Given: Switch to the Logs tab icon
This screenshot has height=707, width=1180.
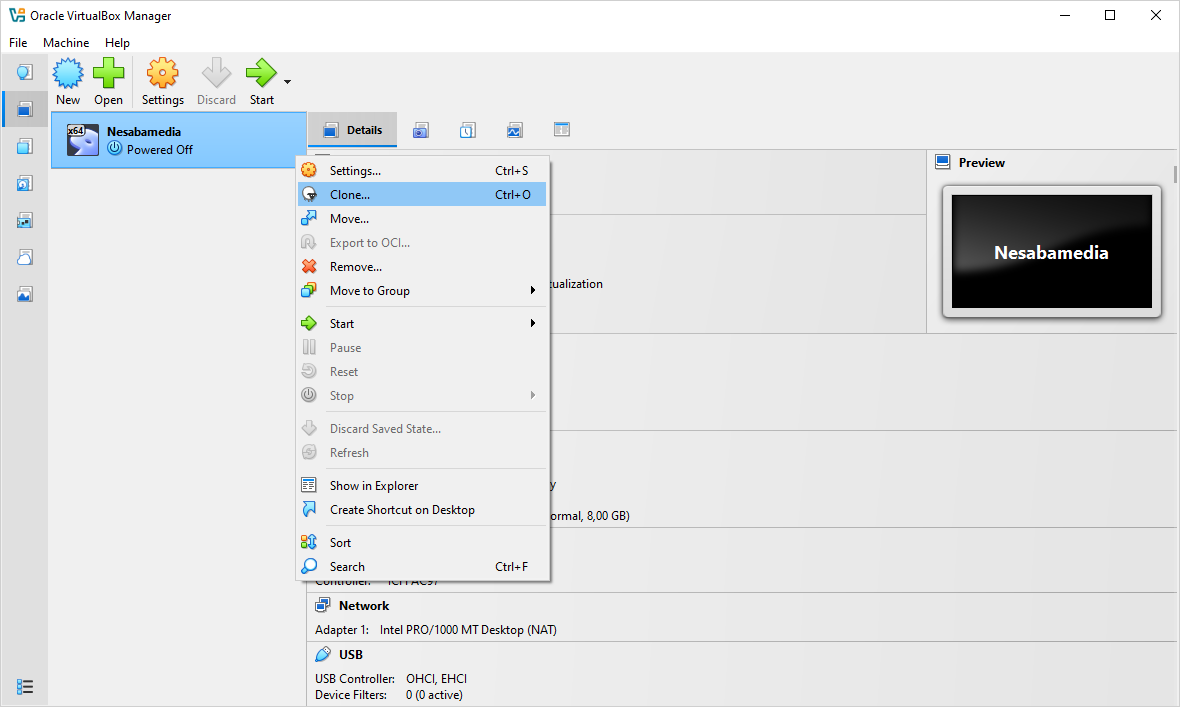Looking at the screenshot, I should coord(468,130).
